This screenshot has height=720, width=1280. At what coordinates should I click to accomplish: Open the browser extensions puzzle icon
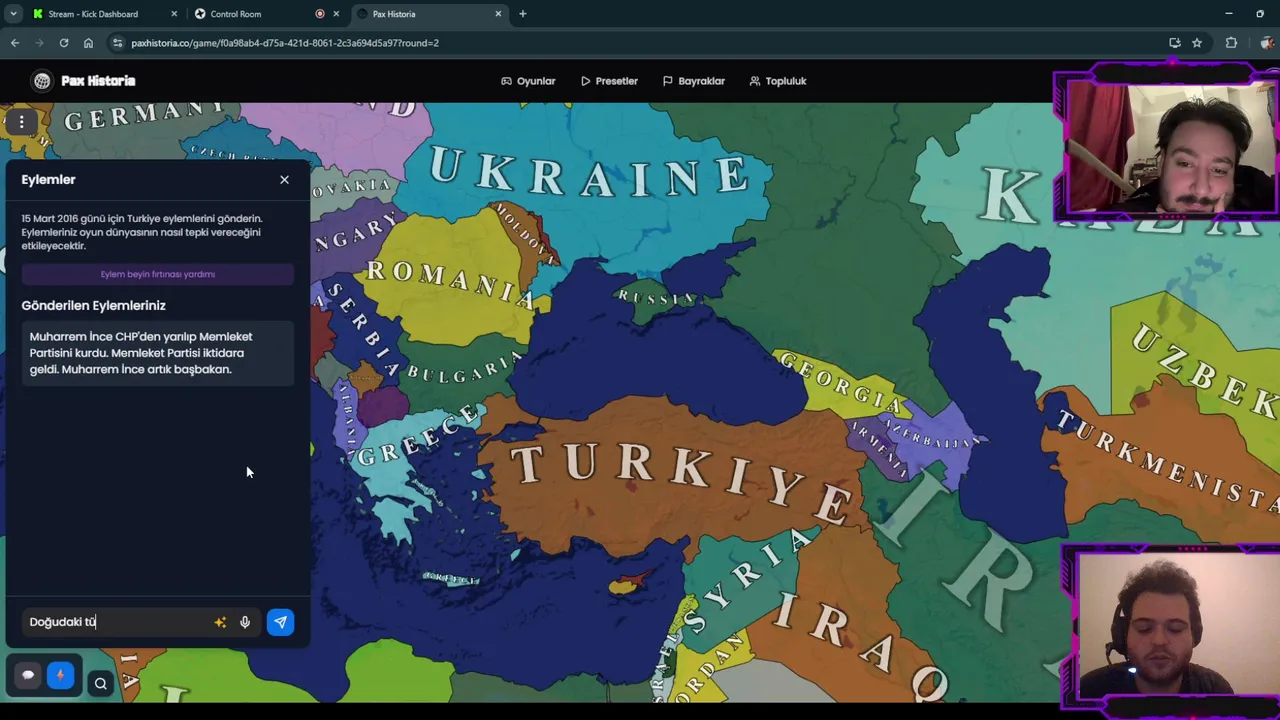pyautogui.click(x=1231, y=43)
